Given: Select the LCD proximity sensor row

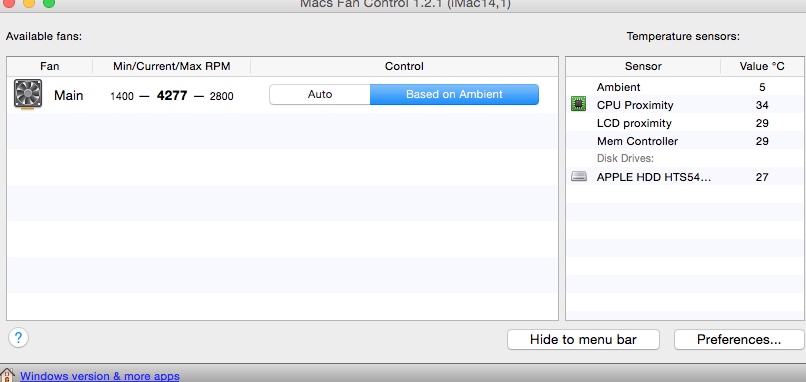Looking at the screenshot, I should point(686,123).
